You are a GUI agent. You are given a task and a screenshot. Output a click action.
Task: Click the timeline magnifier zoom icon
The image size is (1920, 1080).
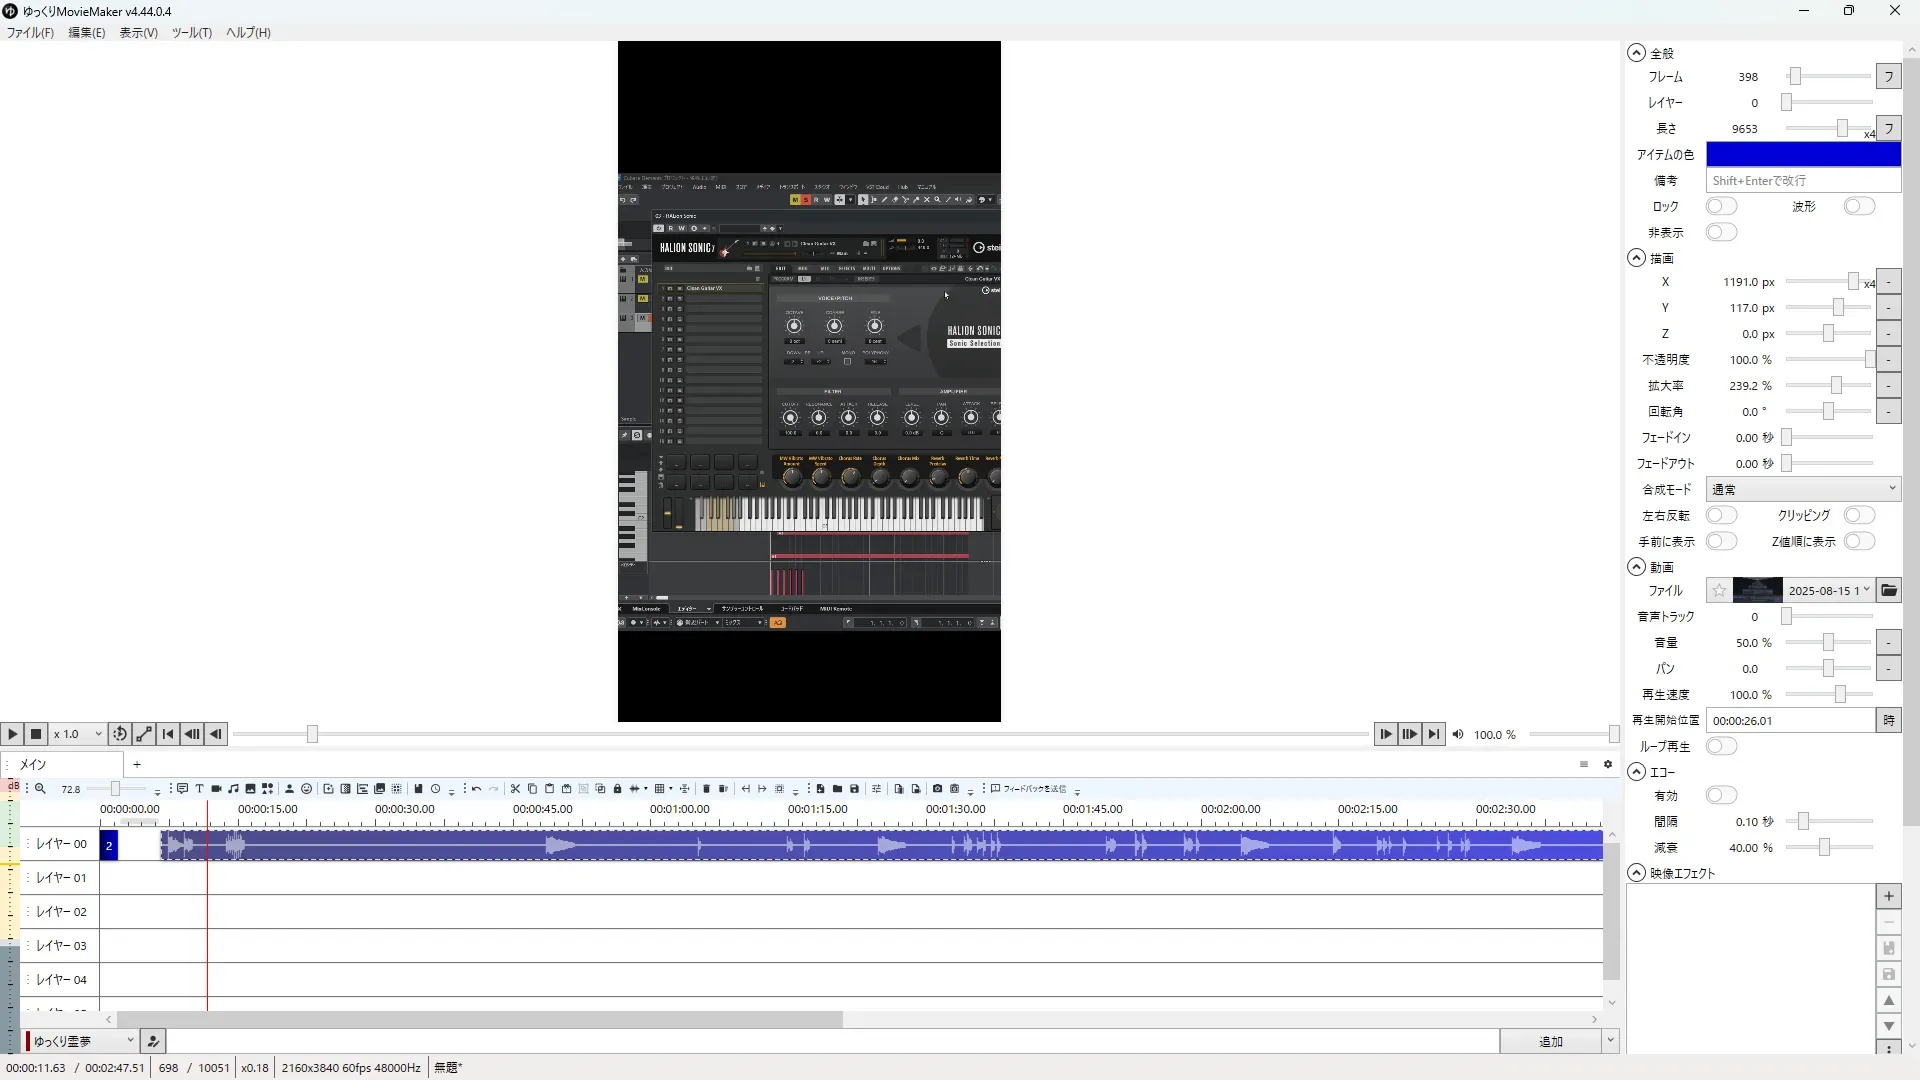[40, 789]
